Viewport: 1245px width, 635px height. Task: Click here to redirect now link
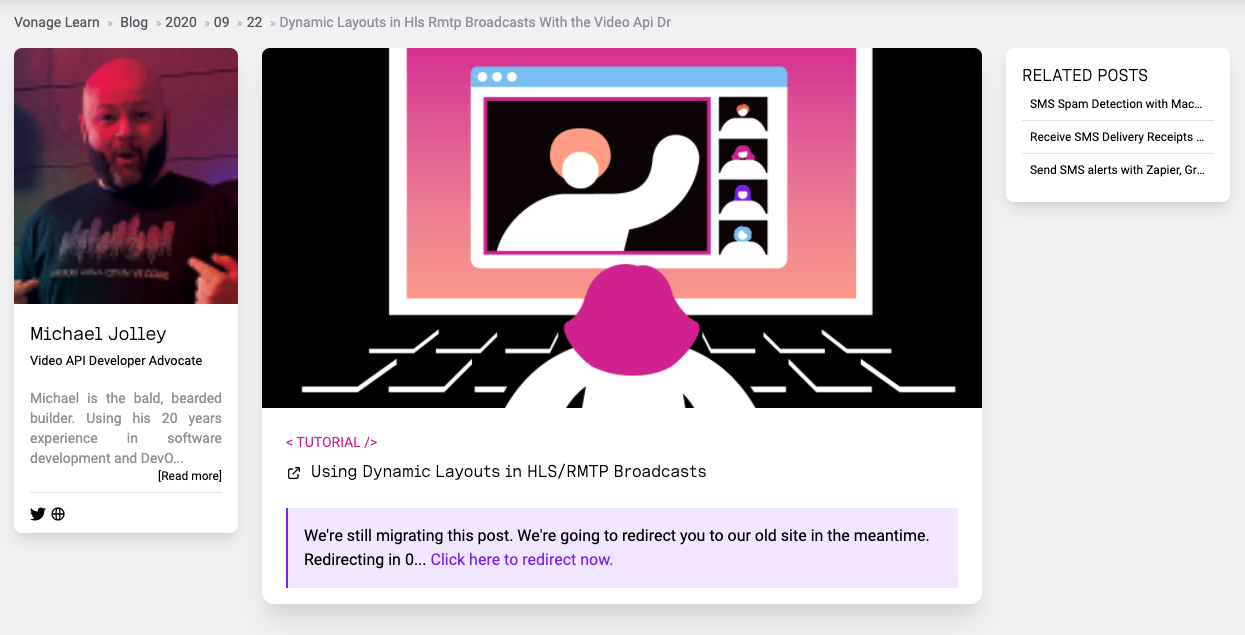tap(522, 559)
